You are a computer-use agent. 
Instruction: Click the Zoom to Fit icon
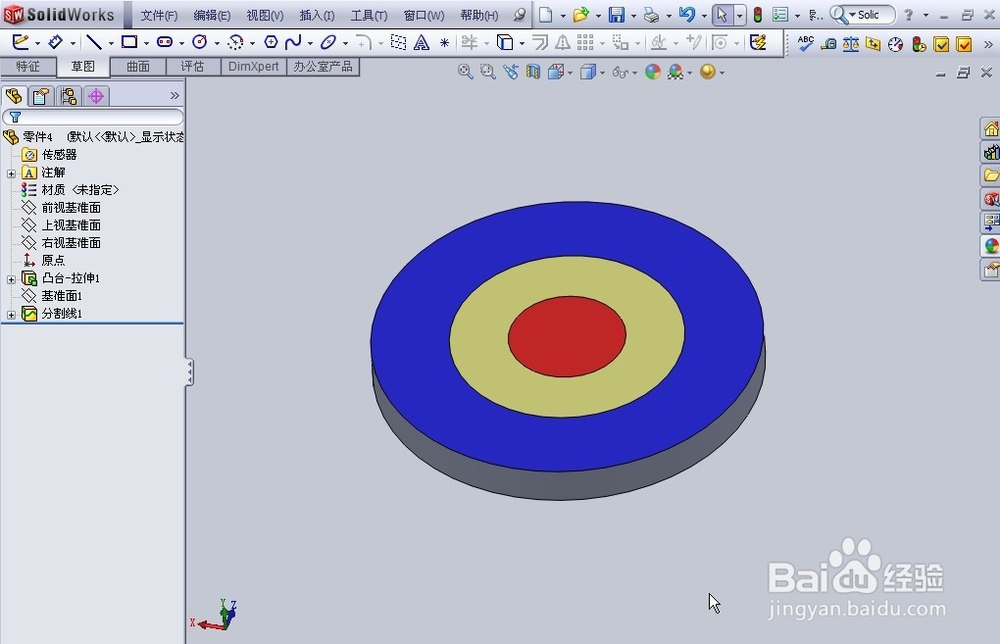(x=466, y=72)
